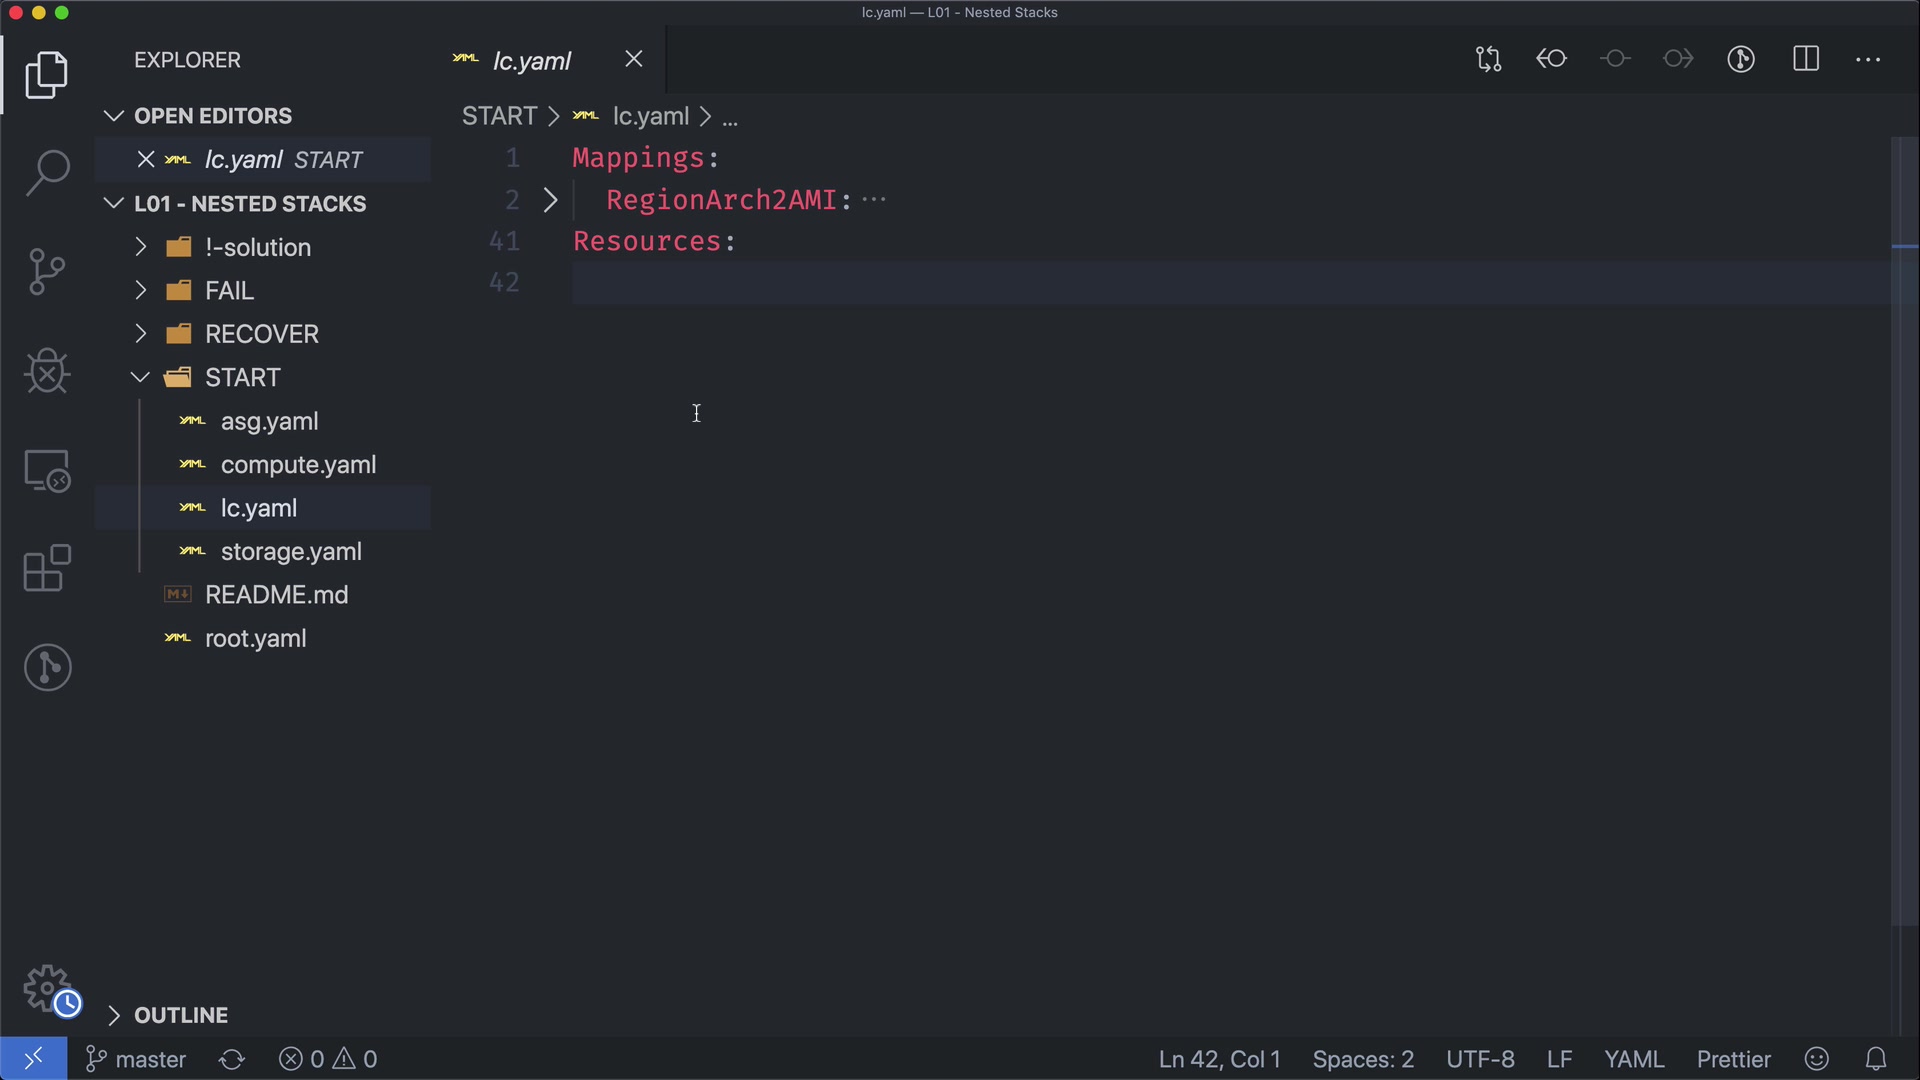The width and height of the screenshot is (1920, 1080).
Task: Expand the OUTLINE section
Action: [181, 1015]
